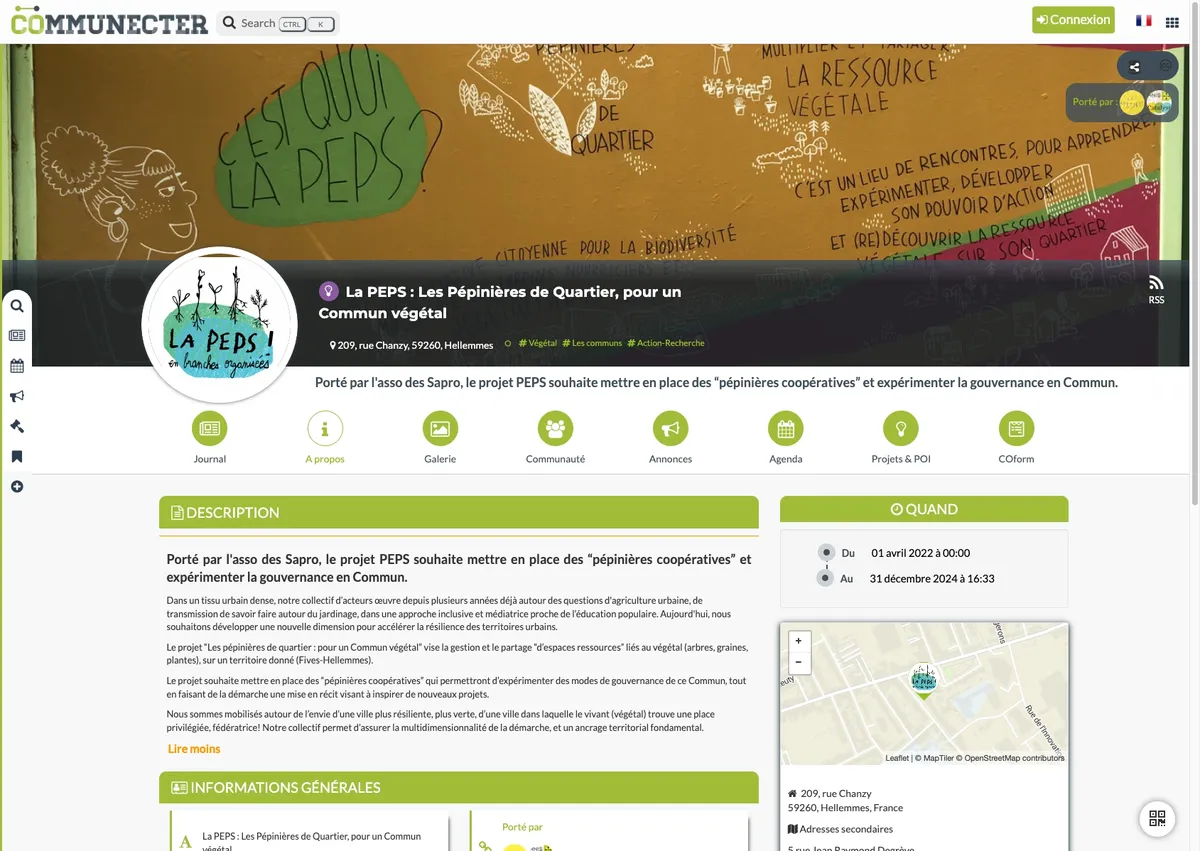Click the 'Porté par' label in Informations générales

(x=523, y=827)
